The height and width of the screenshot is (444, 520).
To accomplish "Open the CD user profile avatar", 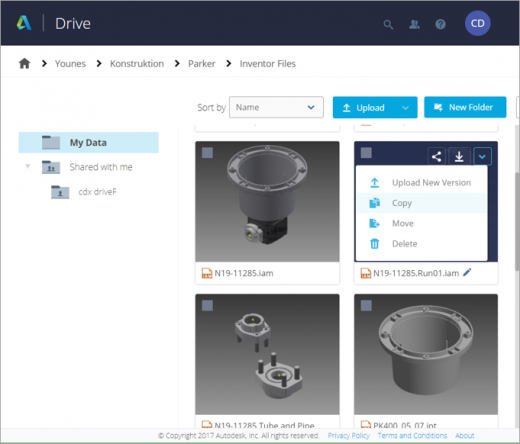I will 477,23.
